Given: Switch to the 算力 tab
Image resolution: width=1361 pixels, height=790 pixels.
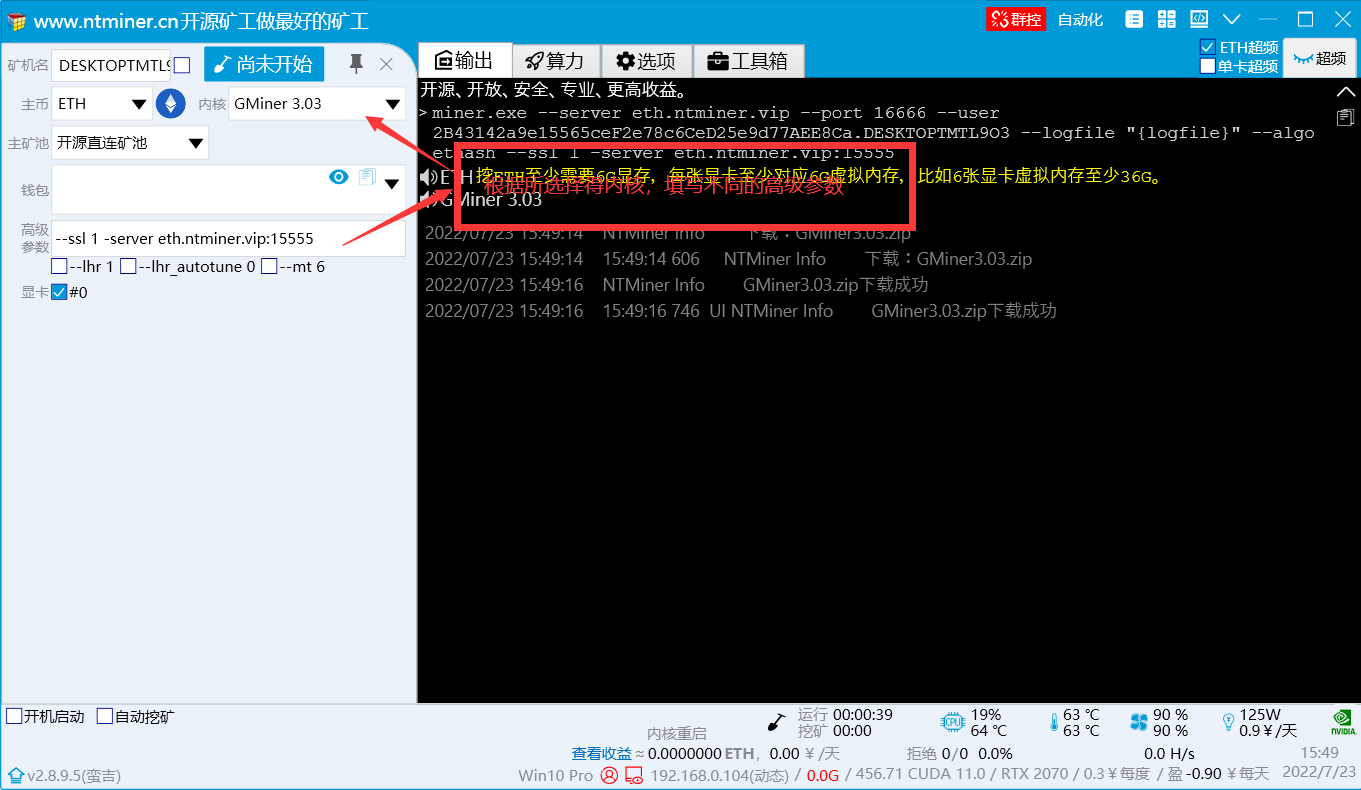Looking at the screenshot, I should tap(559, 61).
